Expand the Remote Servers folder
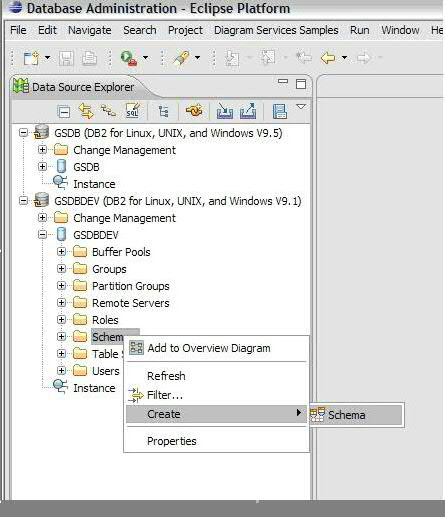 click(61, 303)
